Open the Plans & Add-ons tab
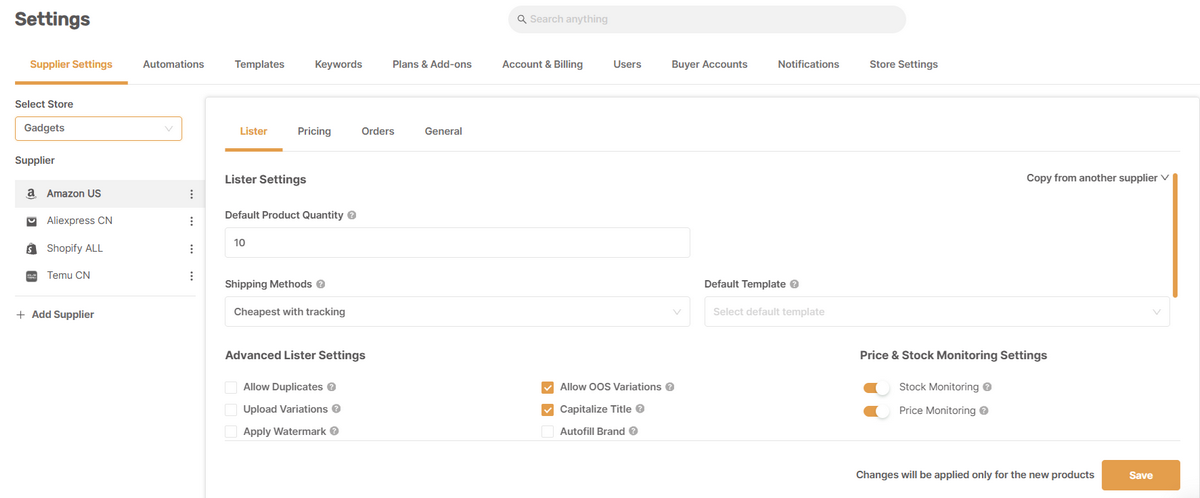1200x498 pixels. pos(432,64)
